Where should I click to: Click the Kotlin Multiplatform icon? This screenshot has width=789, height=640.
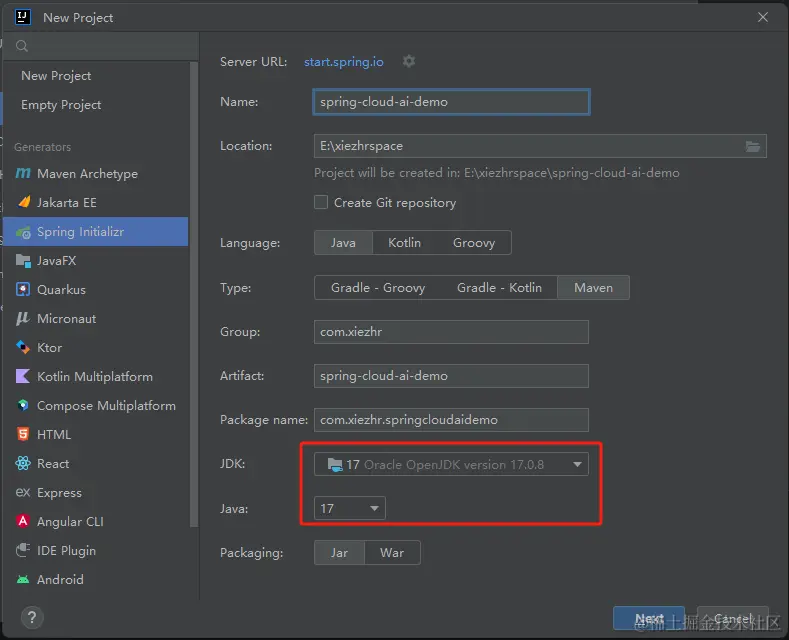pos(23,376)
